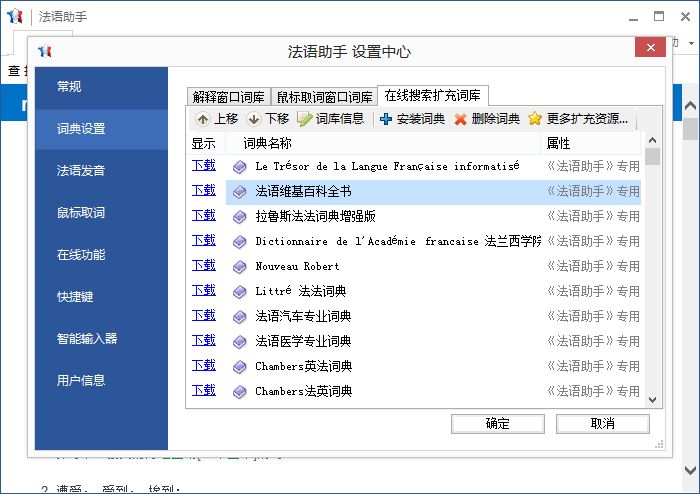The image size is (700, 494).
Task: Open 法语发音 settings section
Action: click(x=101, y=170)
